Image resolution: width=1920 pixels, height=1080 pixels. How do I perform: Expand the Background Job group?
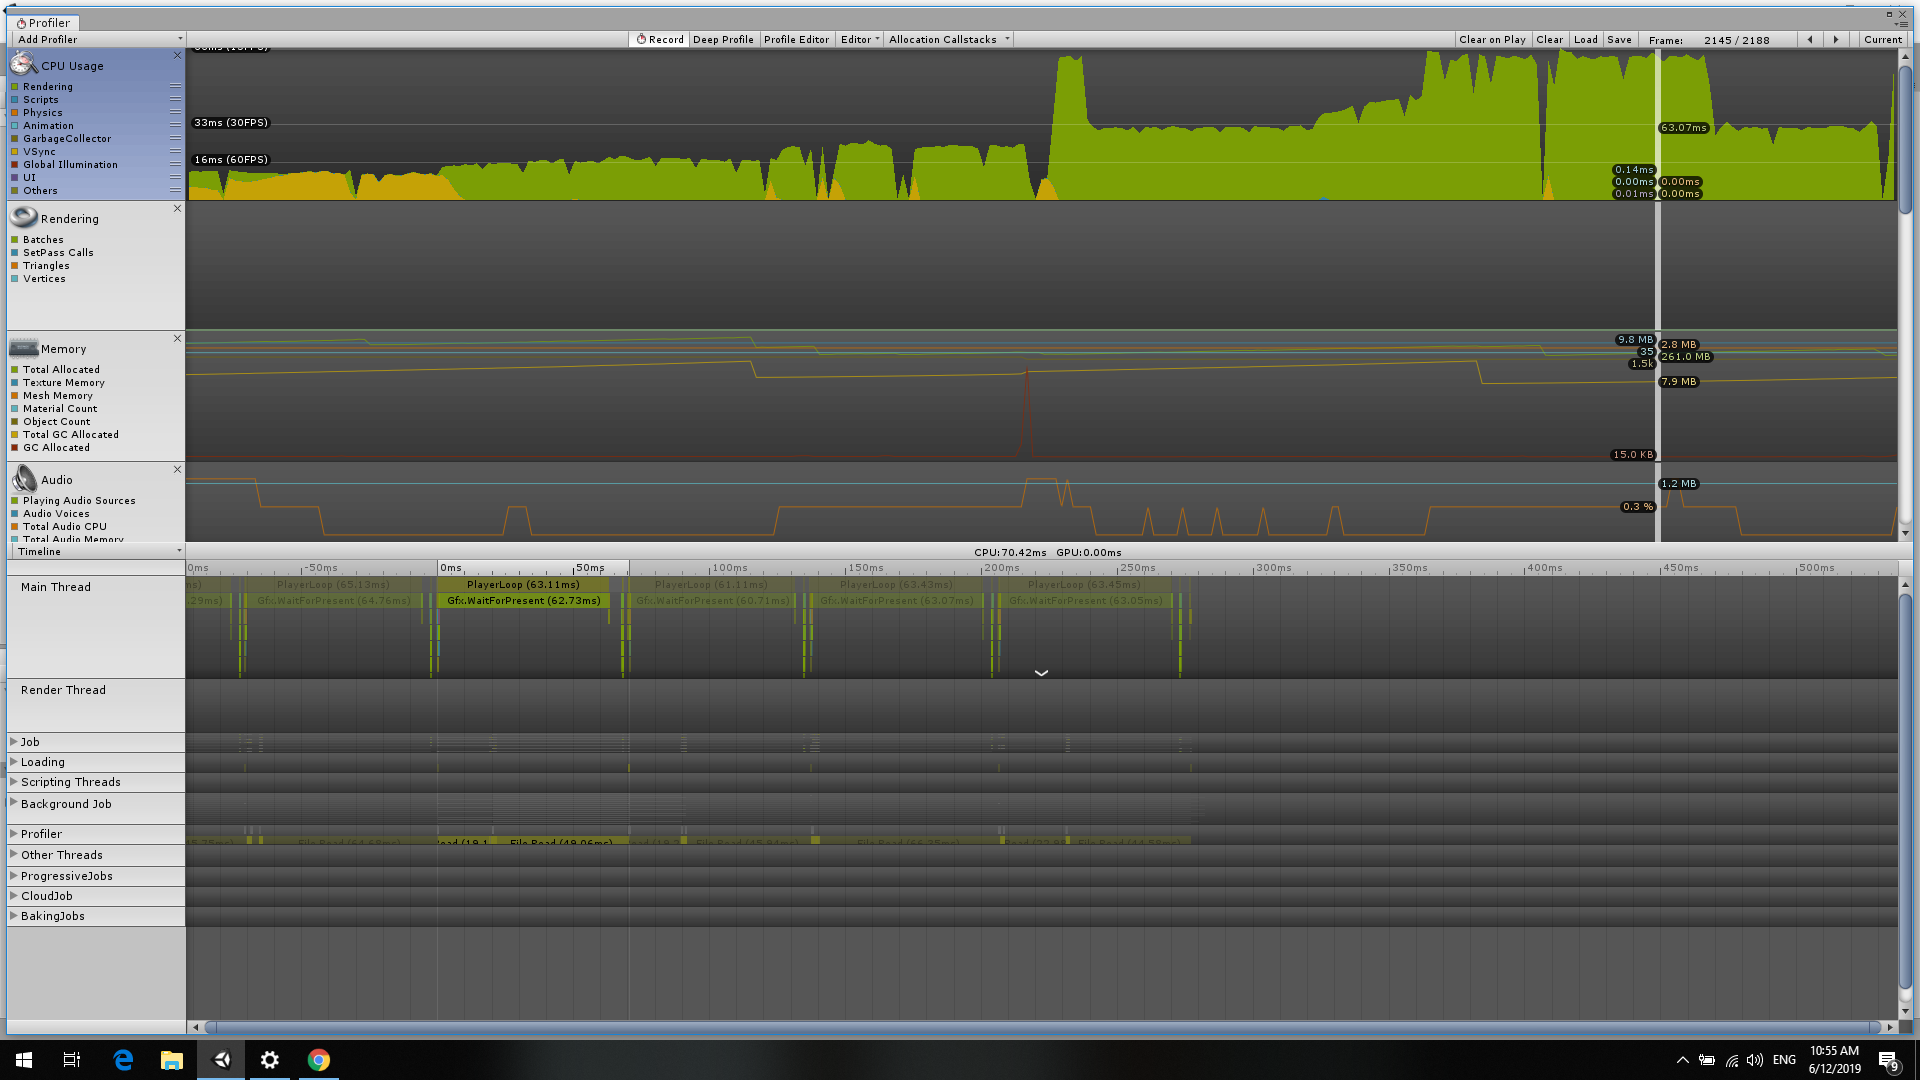coord(14,803)
